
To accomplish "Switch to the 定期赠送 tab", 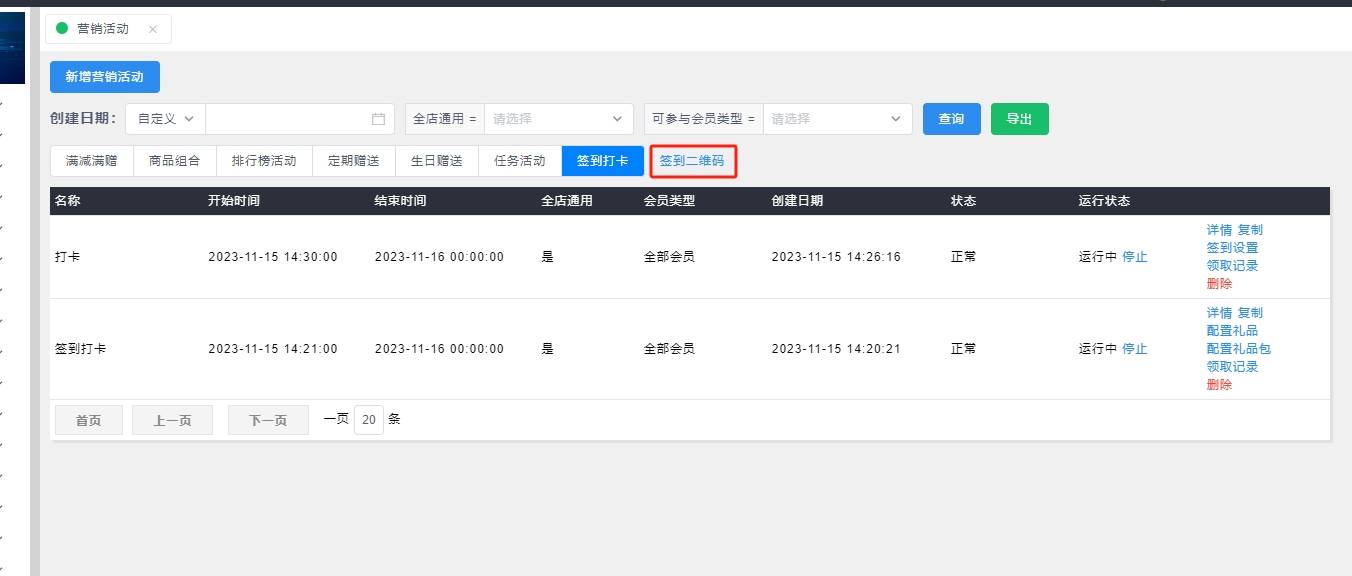I will pyautogui.click(x=353, y=161).
